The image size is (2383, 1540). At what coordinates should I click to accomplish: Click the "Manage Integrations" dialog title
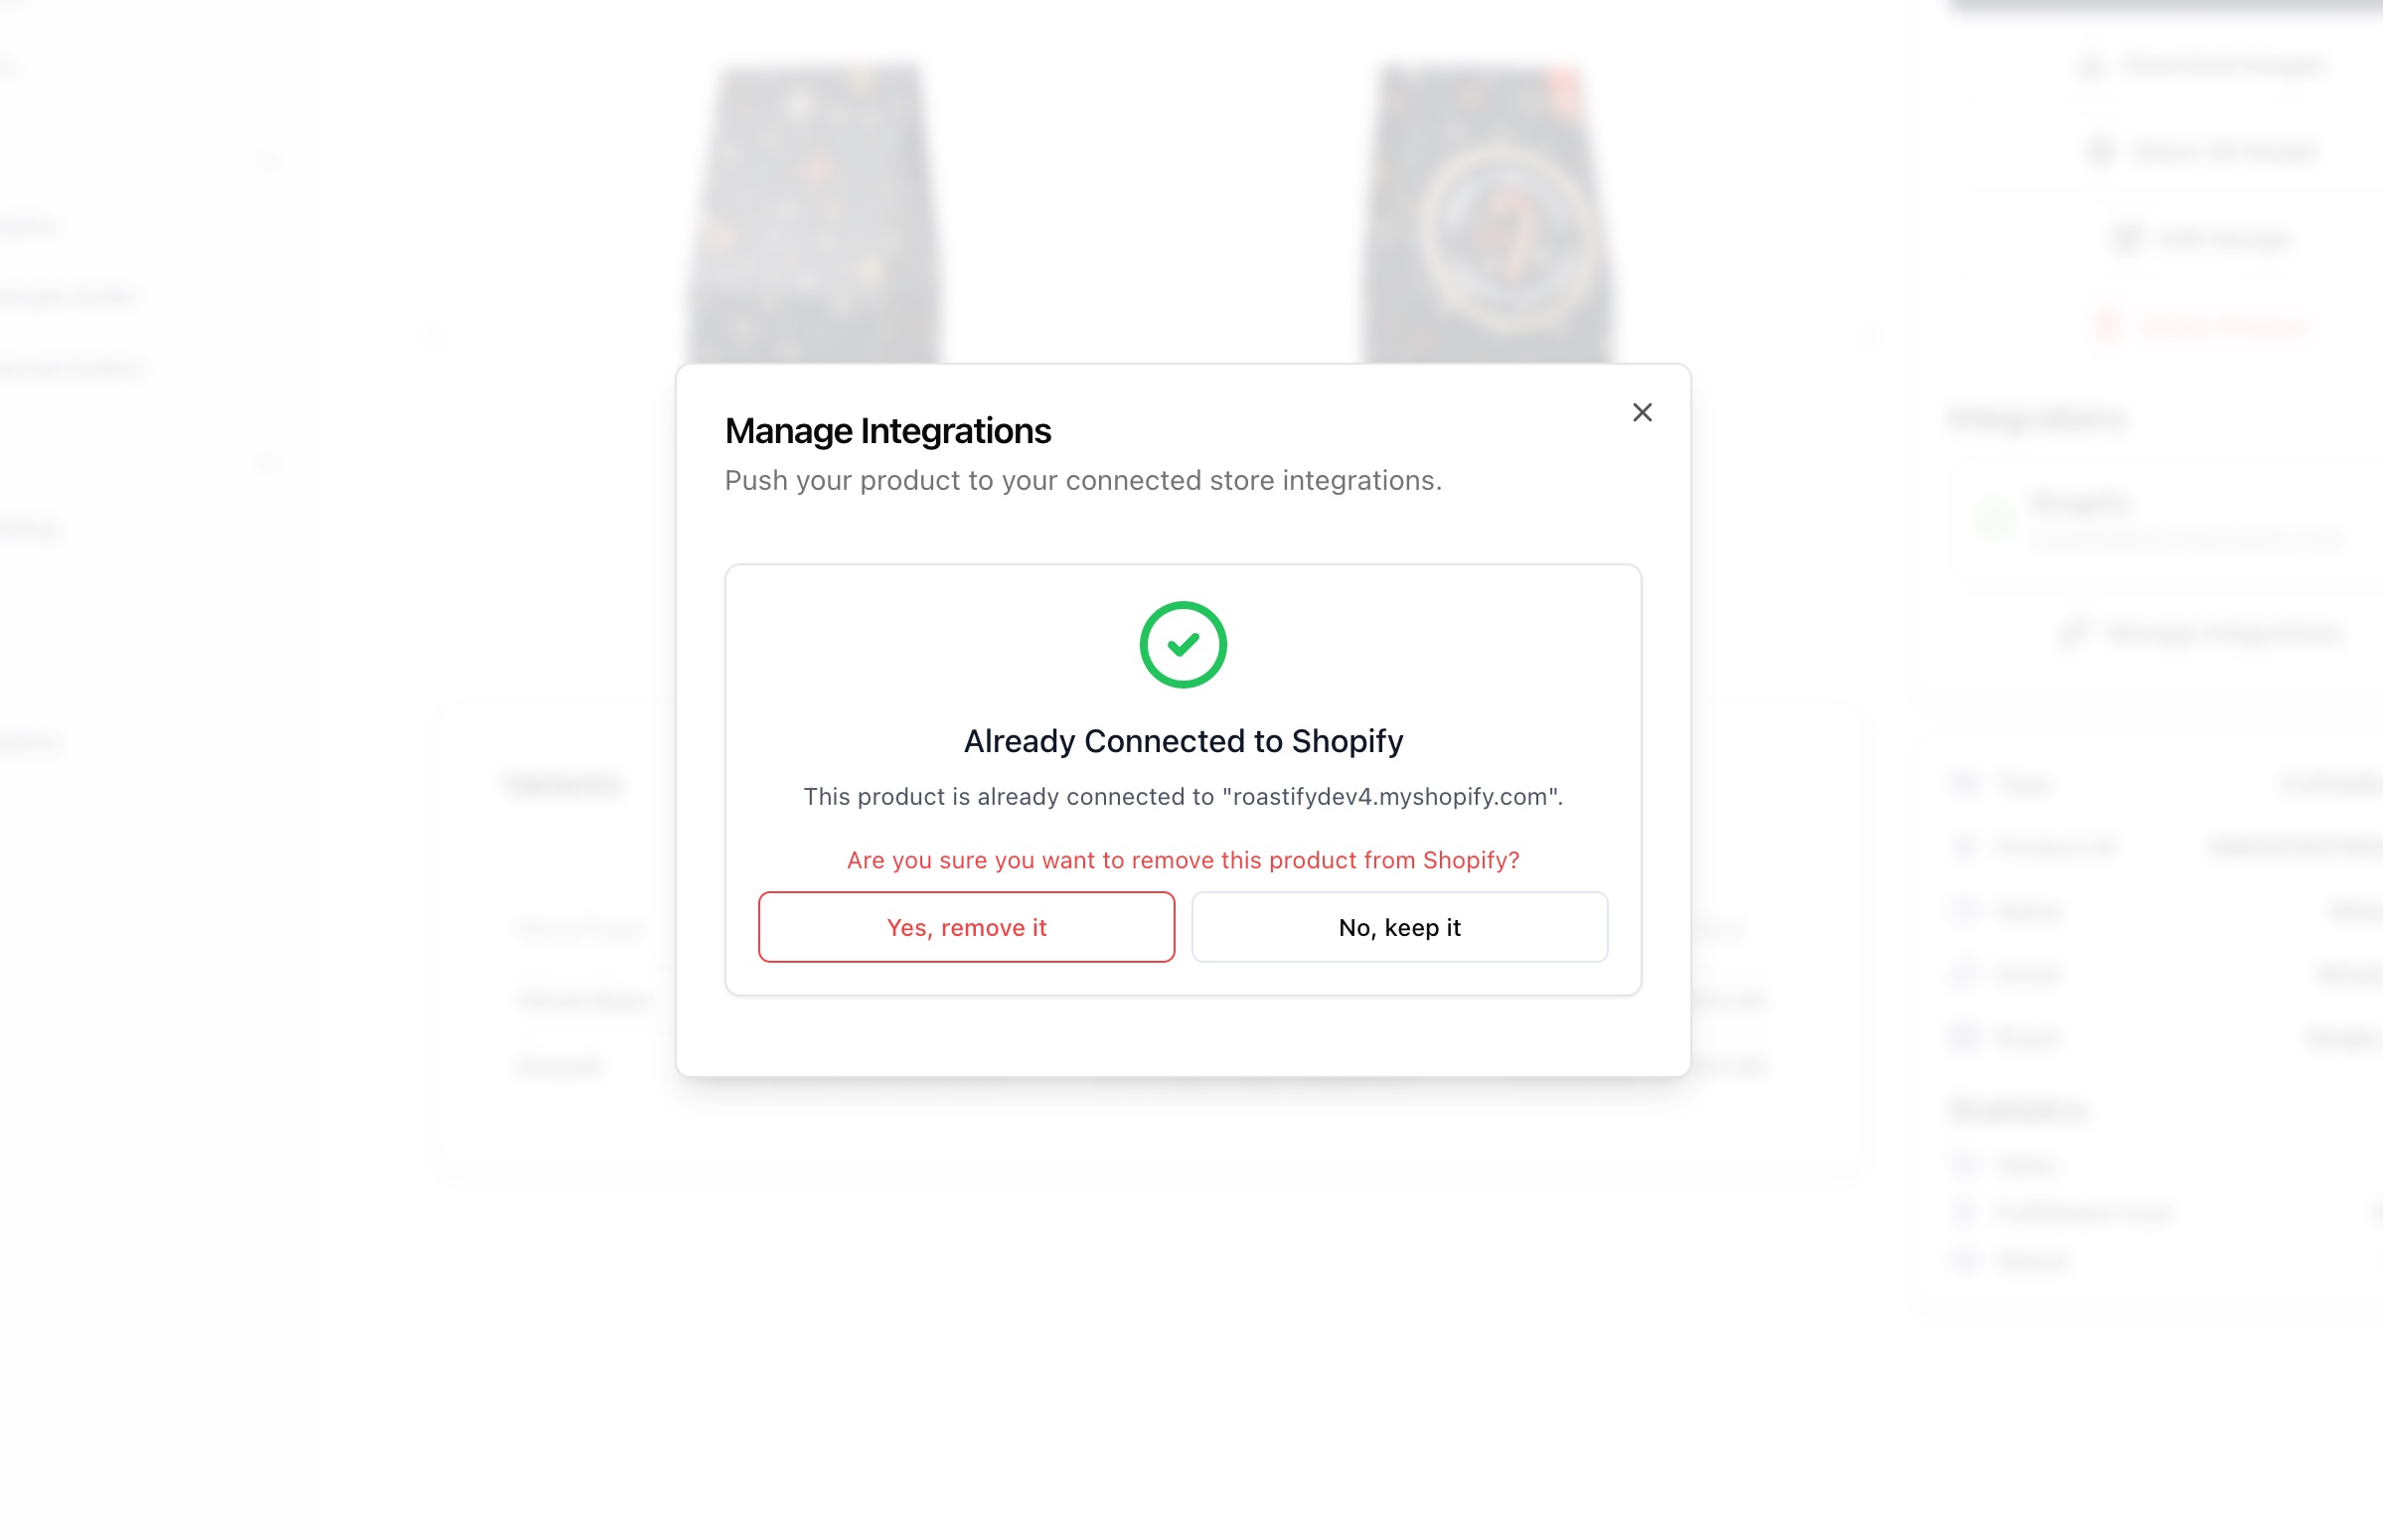pos(887,431)
